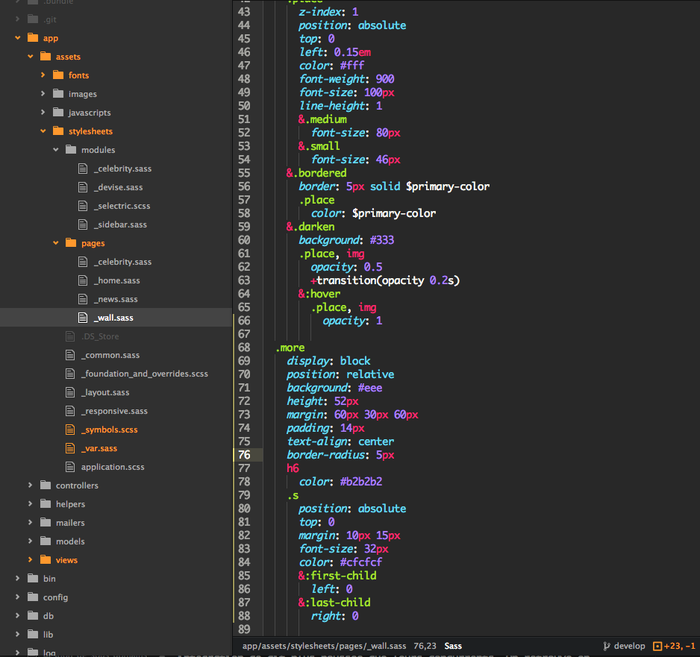The height and width of the screenshot is (657, 700).
Task: Open _home.sass in pages
Action: 117,281
